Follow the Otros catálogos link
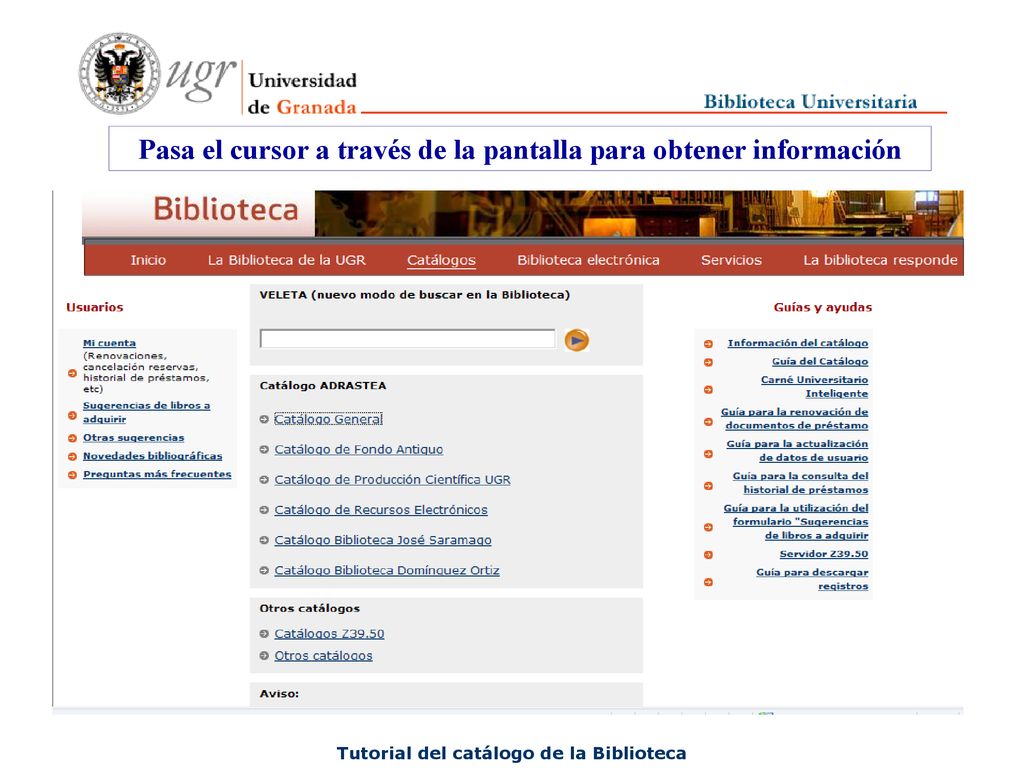 323,656
